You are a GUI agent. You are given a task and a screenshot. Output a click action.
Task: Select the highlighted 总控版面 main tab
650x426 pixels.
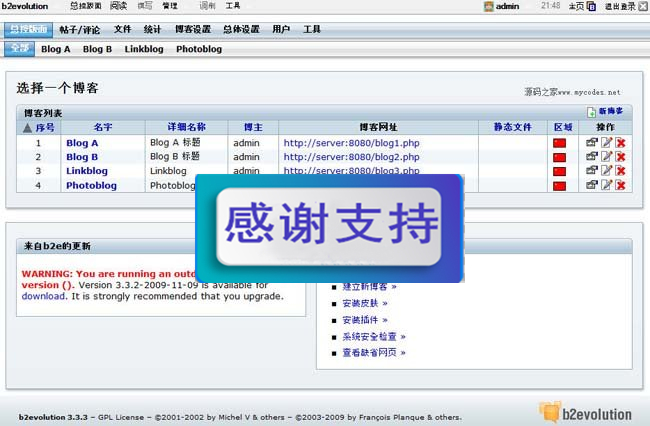click(x=29, y=29)
